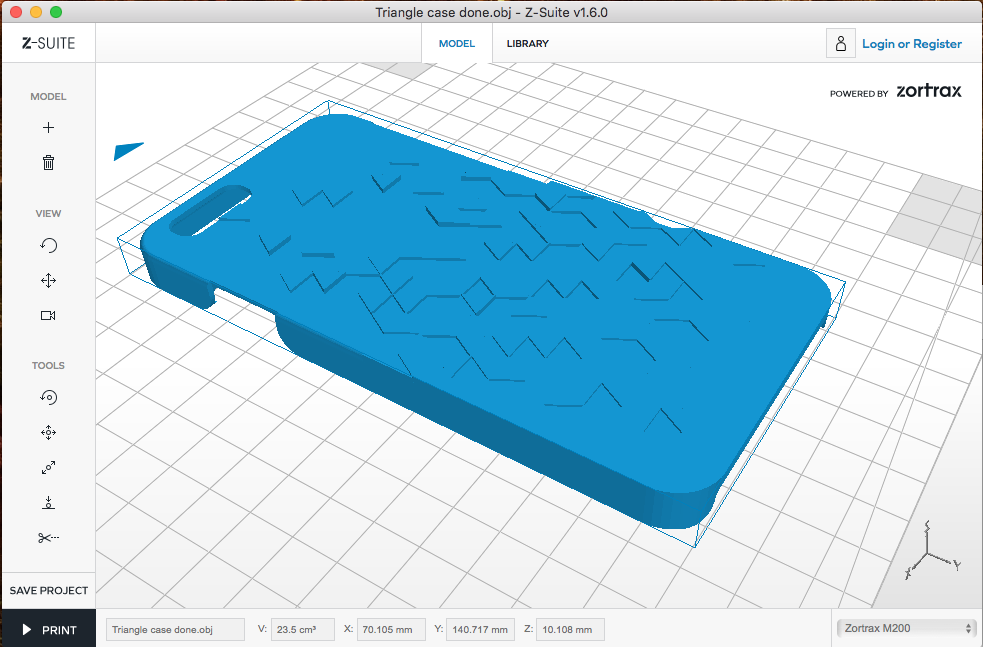Select the scissors split tool
The image size is (983, 647).
tap(48, 537)
